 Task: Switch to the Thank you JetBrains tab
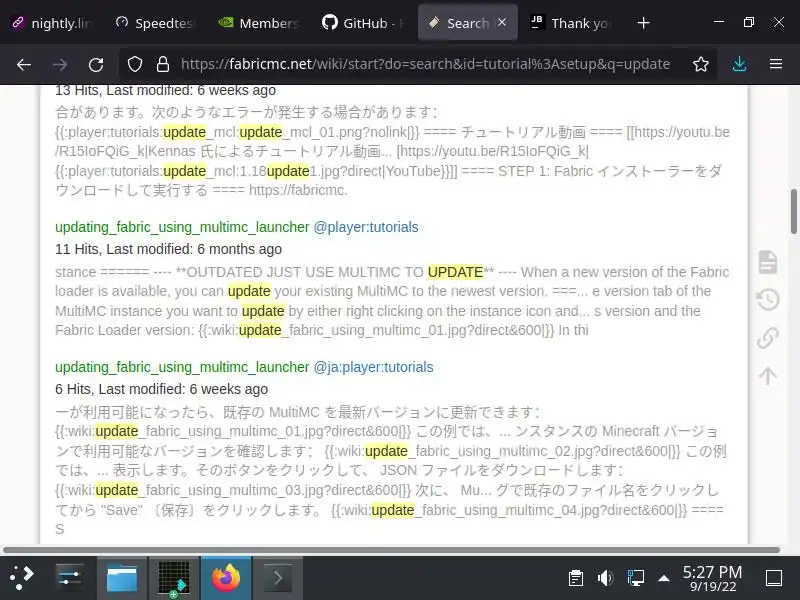pos(571,23)
